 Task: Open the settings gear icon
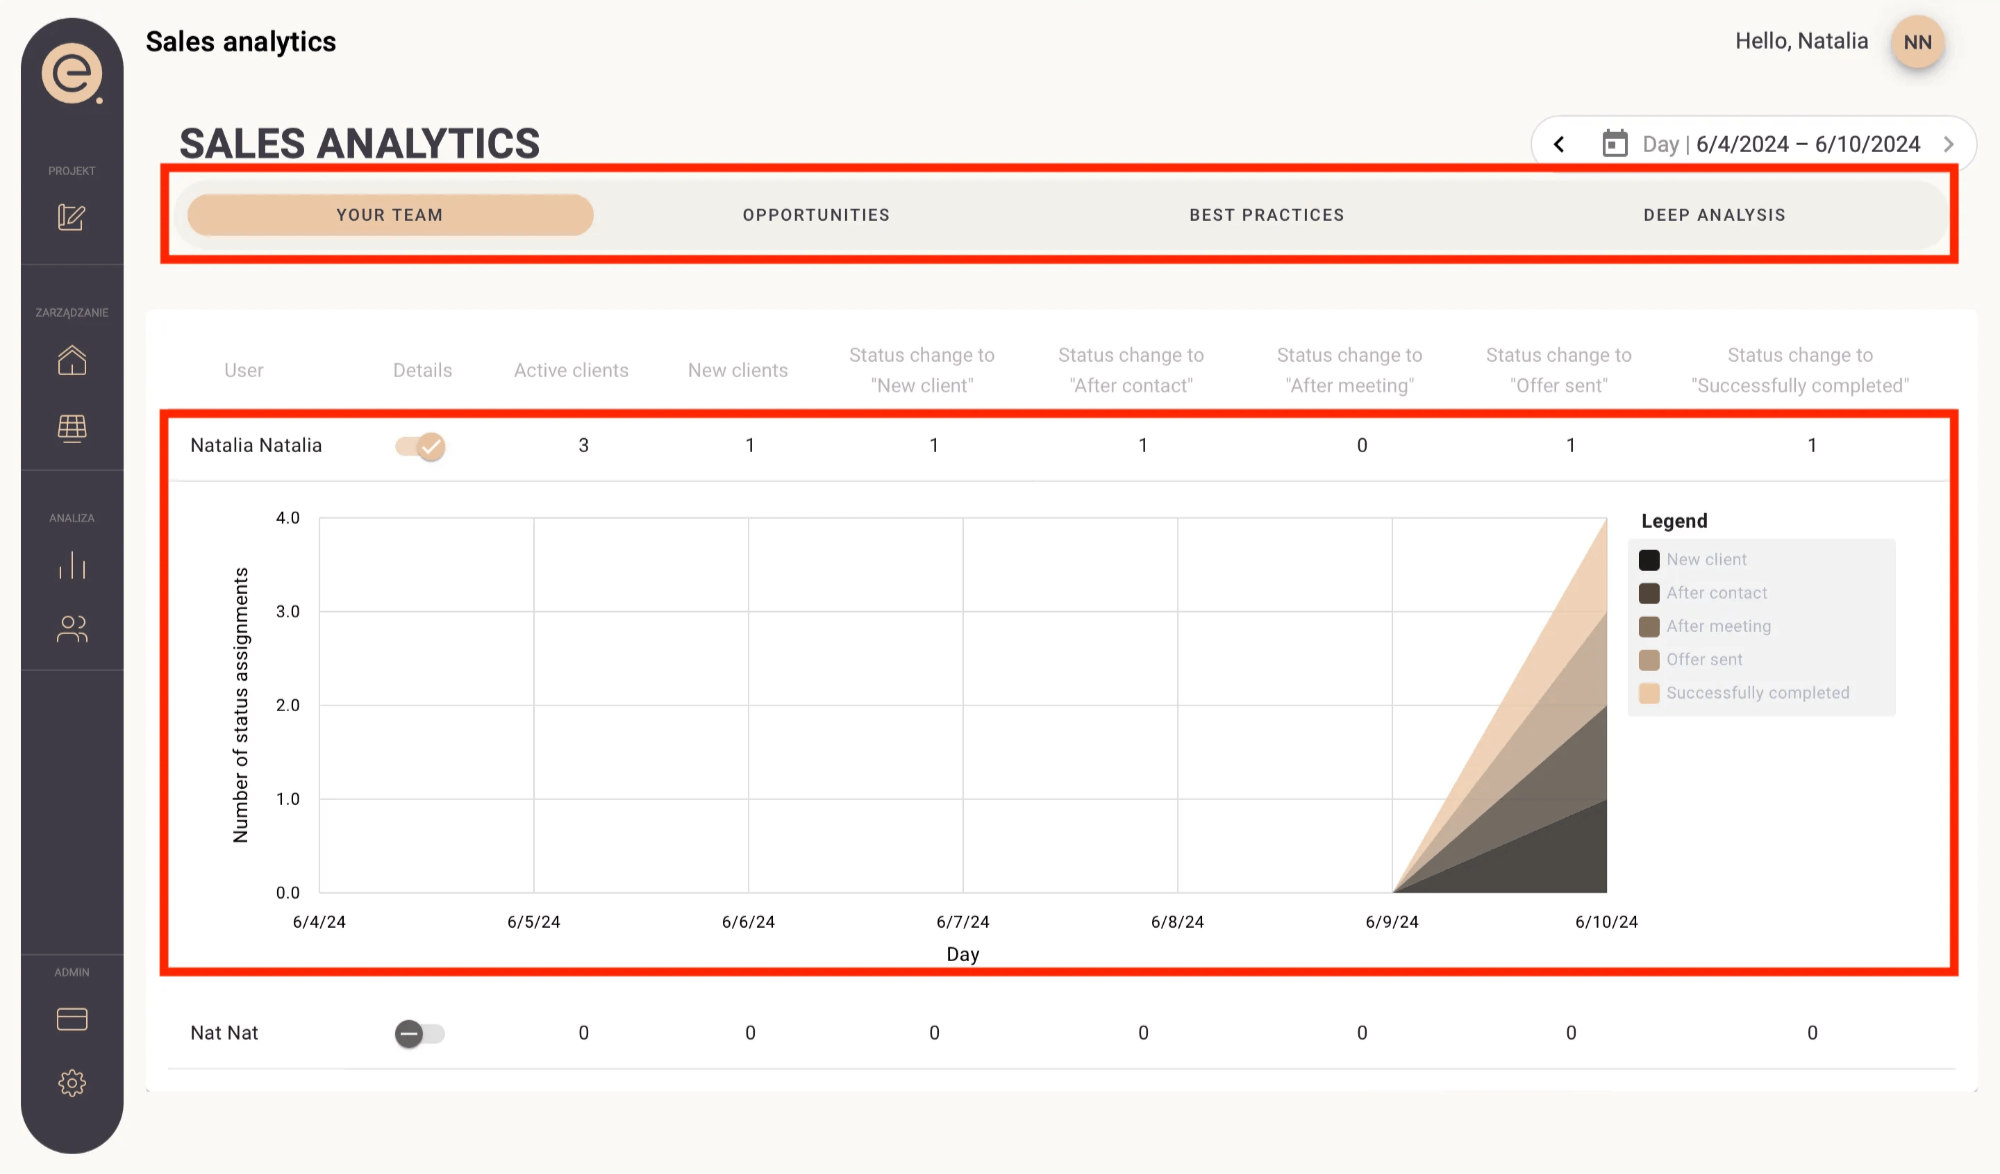pyautogui.click(x=72, y=1083)
